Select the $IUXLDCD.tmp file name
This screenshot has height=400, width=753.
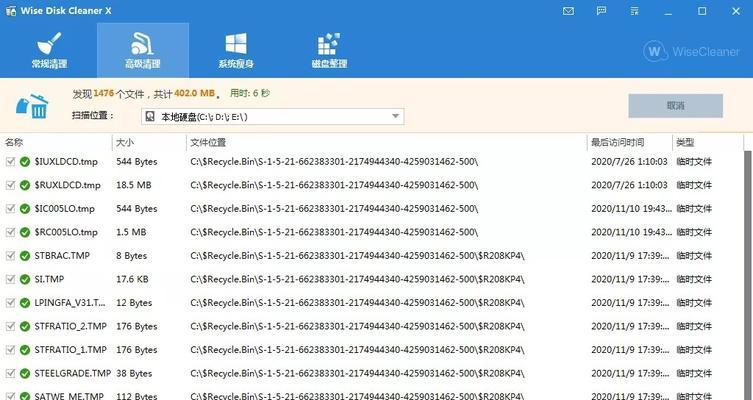[x=66, y=162]
